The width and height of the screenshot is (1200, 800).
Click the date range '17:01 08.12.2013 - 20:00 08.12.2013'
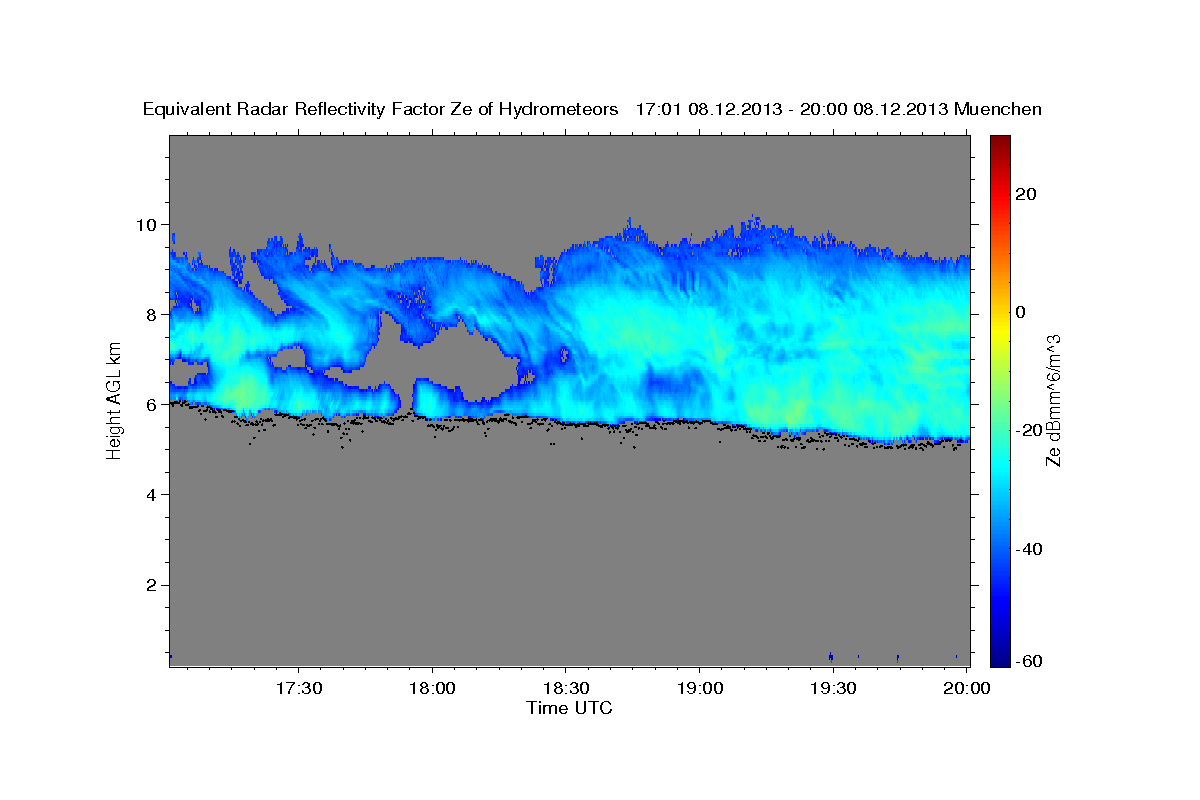[x=792, y=110]
